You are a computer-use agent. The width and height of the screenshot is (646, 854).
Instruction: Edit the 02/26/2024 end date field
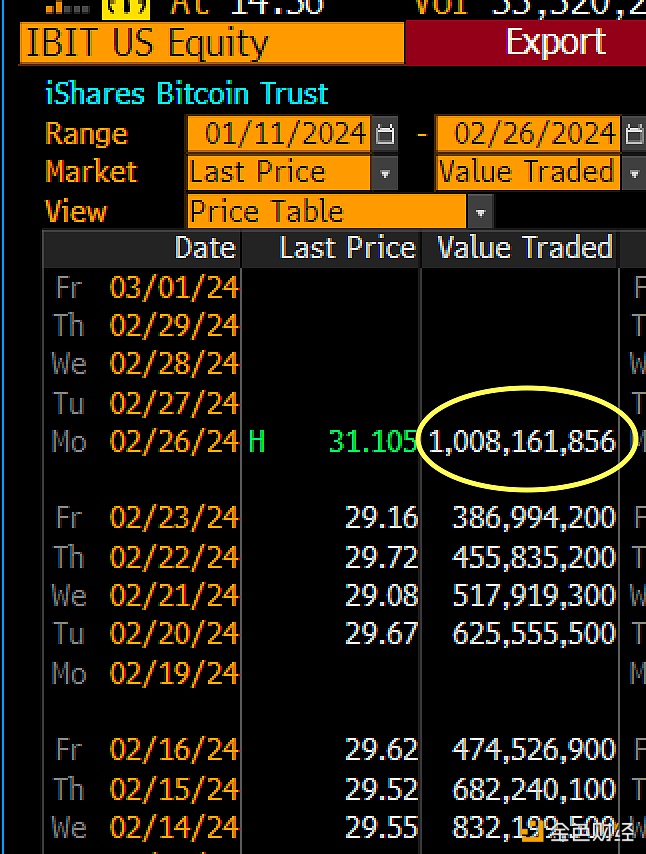[x=528, y=134]
